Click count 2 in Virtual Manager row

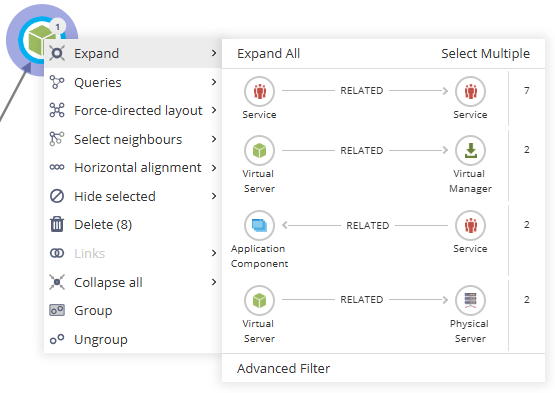pos(527,150)
